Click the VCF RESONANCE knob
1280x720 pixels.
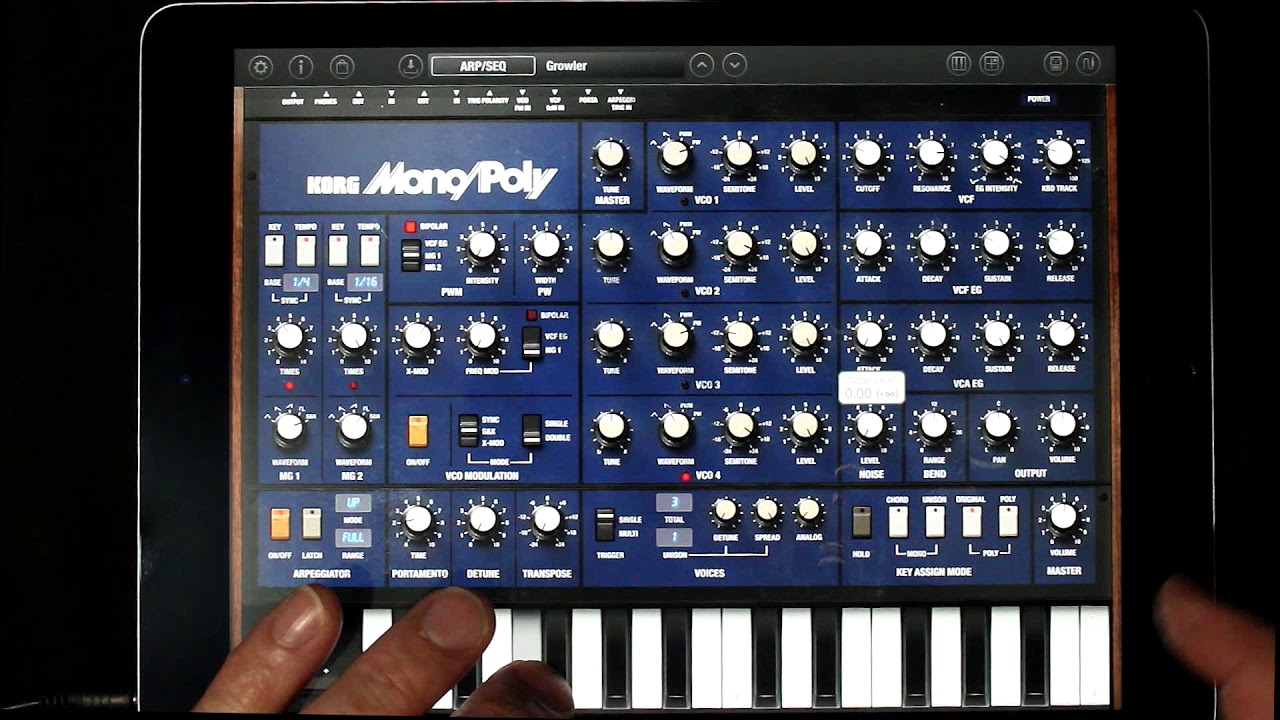pyautogui.click(x=931, y=153)
